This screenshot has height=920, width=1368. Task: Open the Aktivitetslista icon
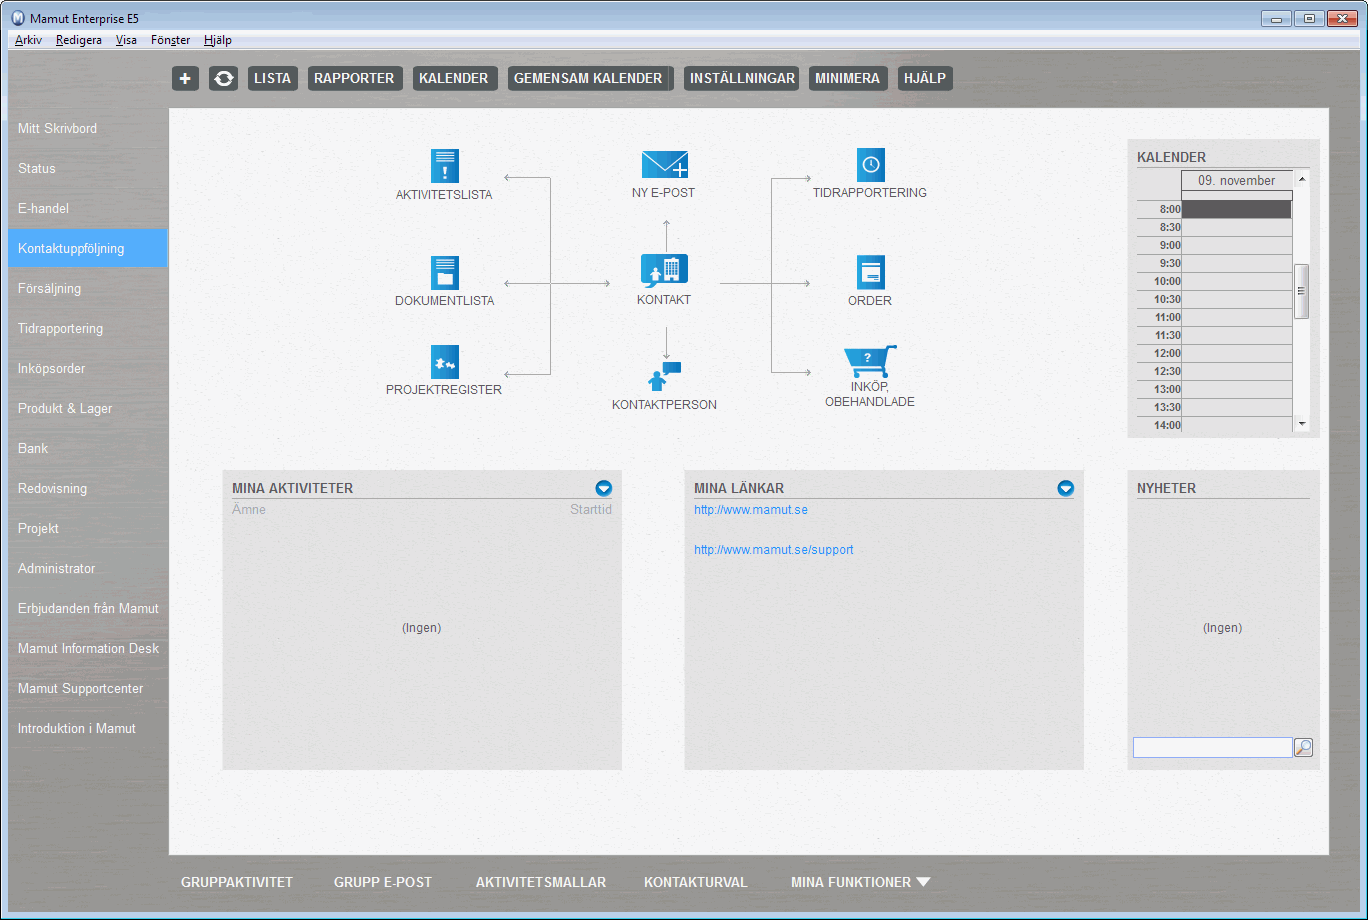(445, 166)
